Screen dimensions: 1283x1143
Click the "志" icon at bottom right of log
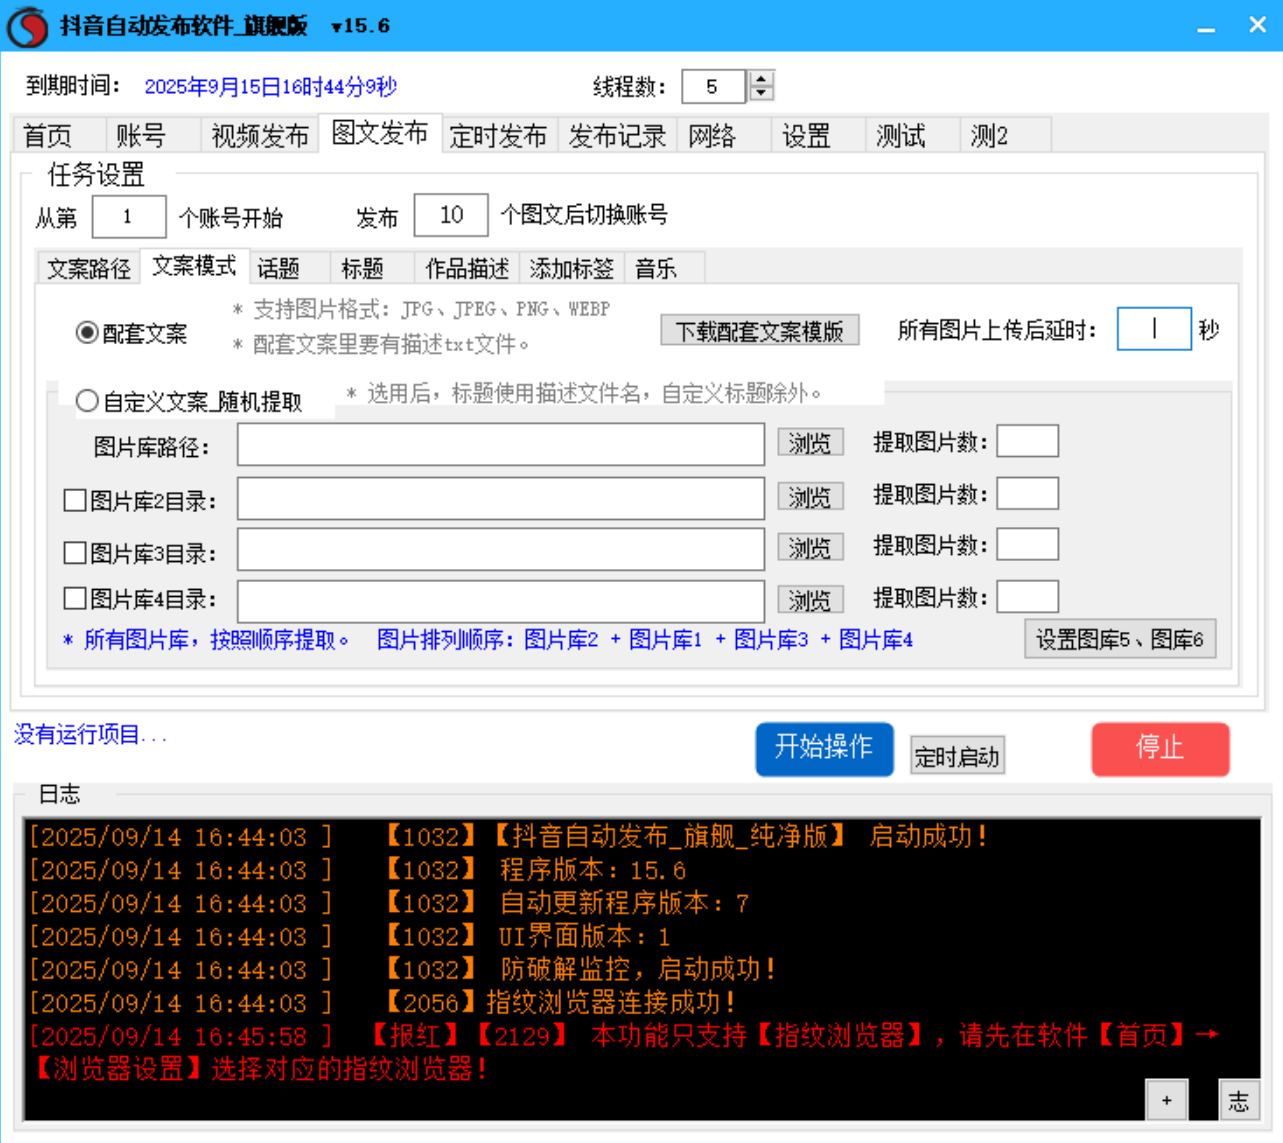1240,1100
